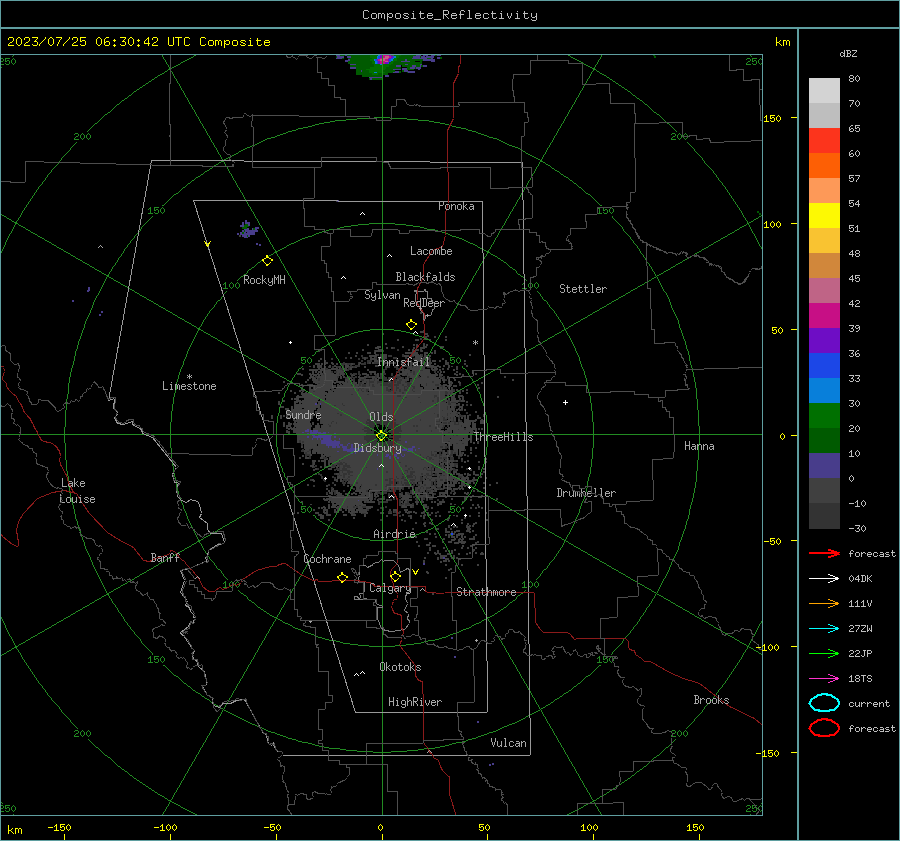The height and width of the screenshot is (841, 900).
Task: Click yellow diamond marker below Cochrane
Action: 342,577
